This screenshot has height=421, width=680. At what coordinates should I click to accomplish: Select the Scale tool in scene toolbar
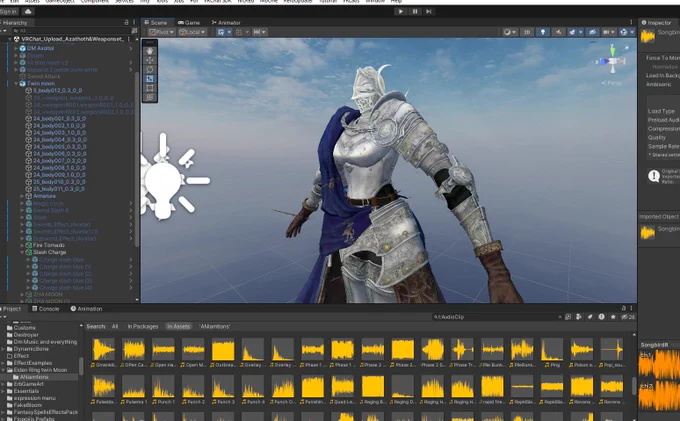pos(150,78)
